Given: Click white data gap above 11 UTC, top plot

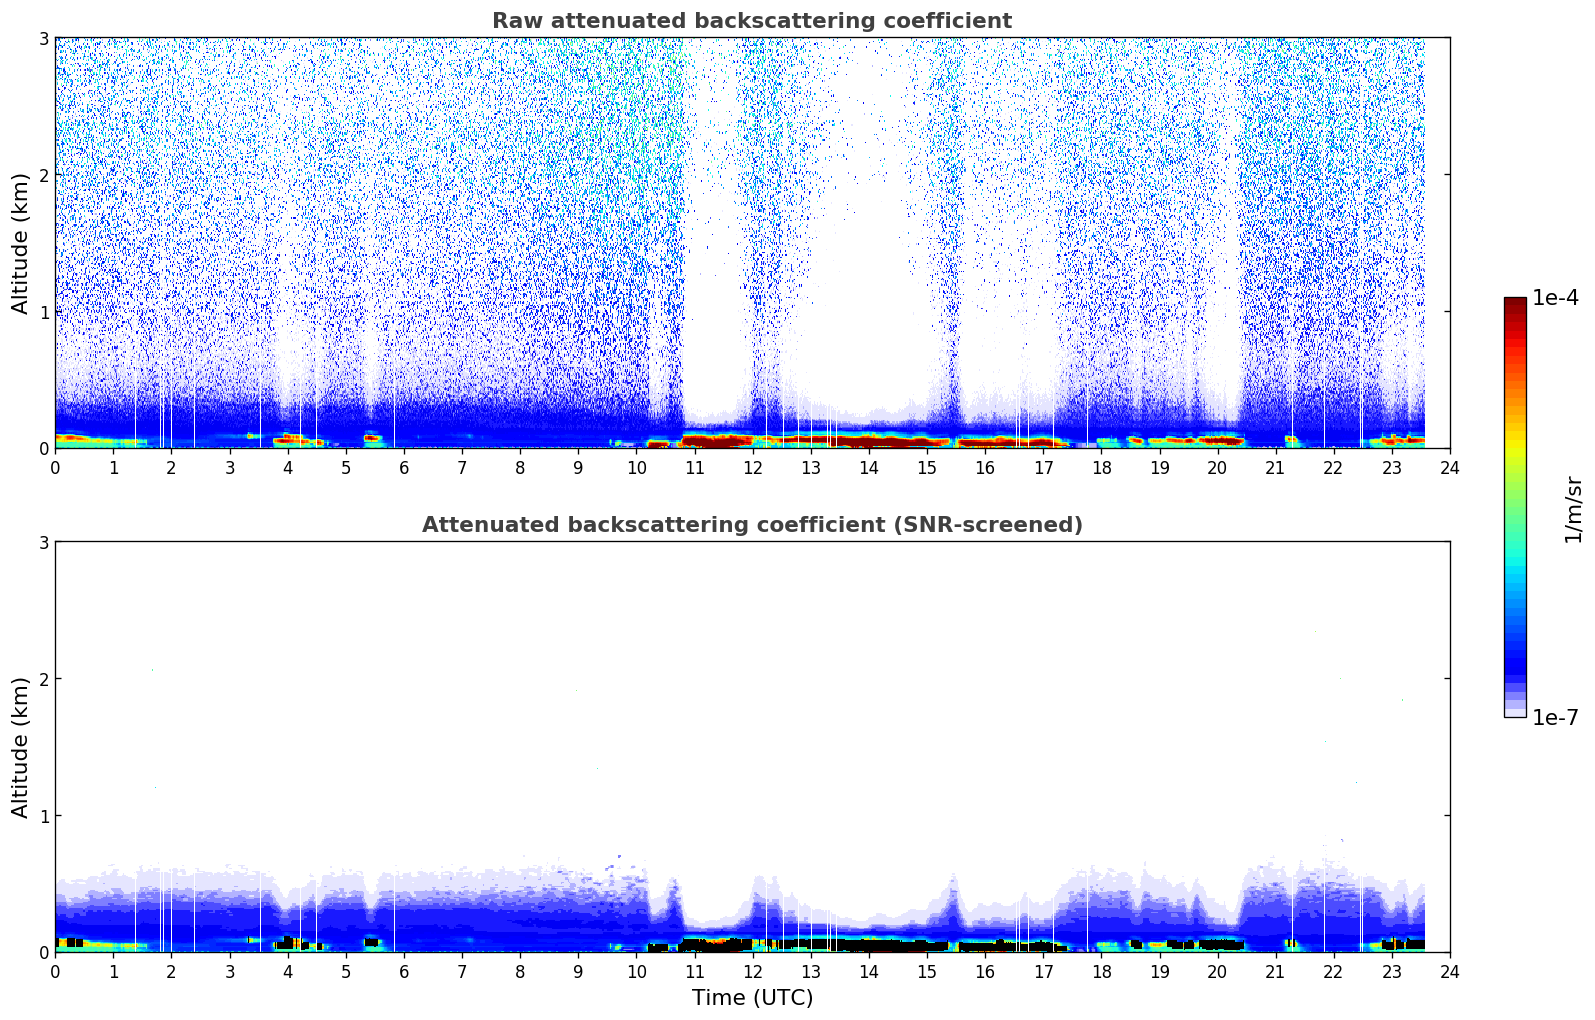Looking at the screenshot, I should pos(715,250).
